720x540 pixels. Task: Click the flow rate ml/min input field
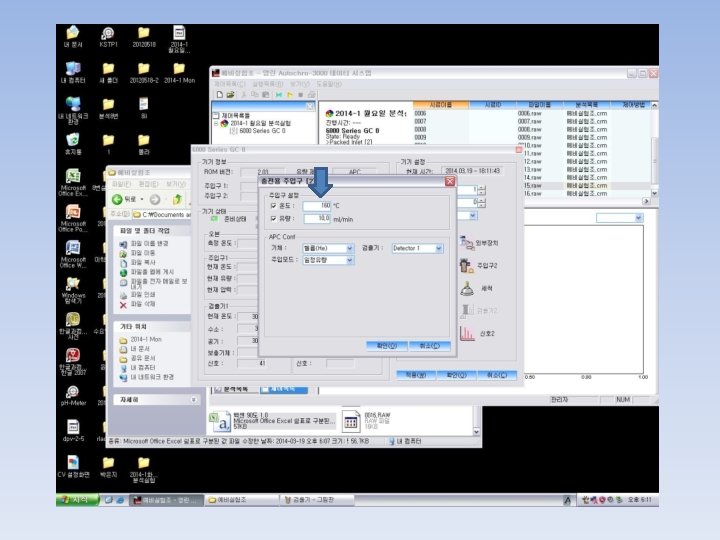tap(317, 219)
